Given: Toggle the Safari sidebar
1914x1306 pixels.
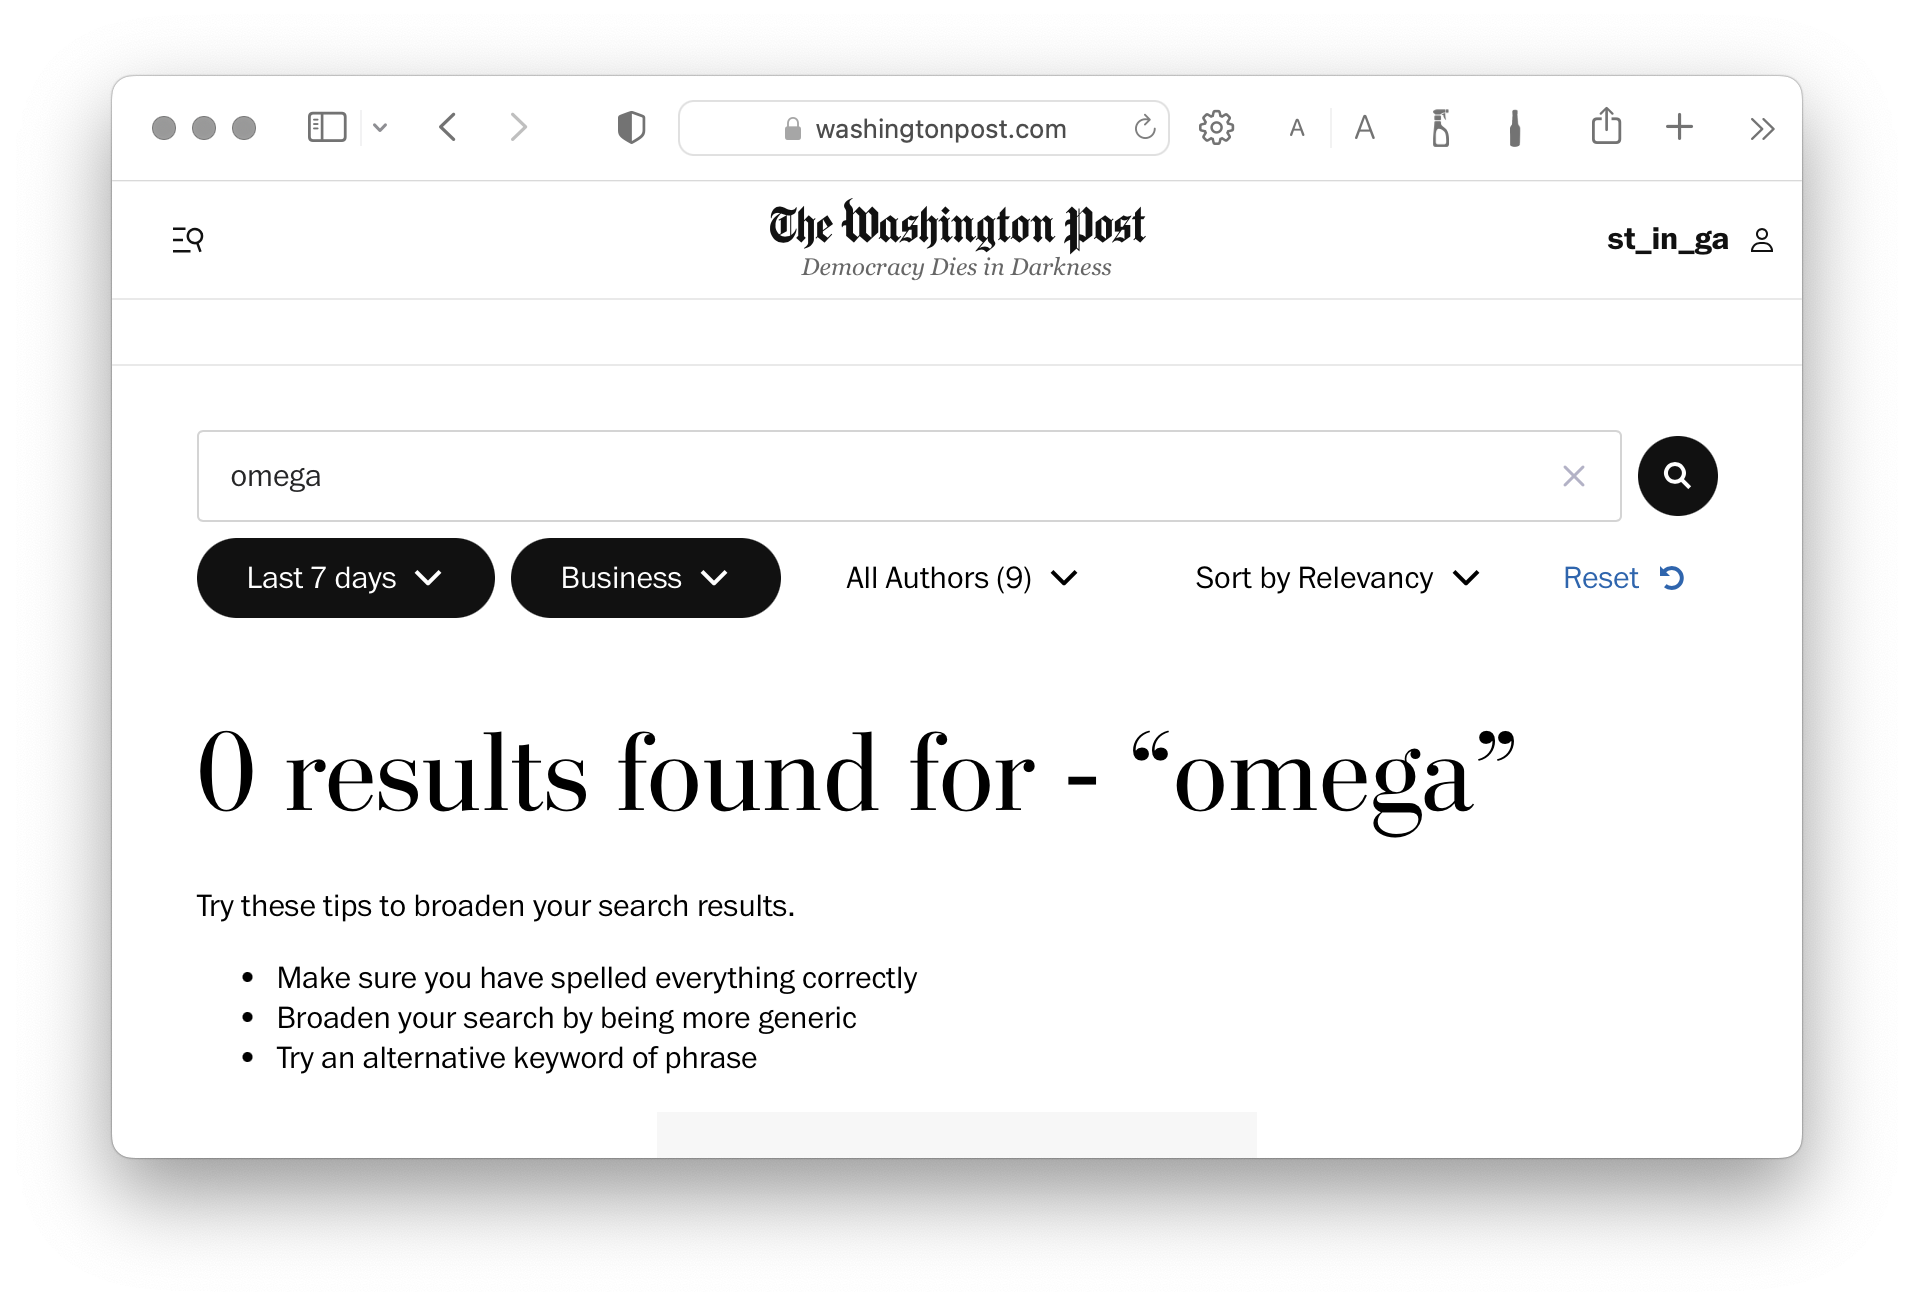Looking at the screenshot, I should click(327, 128).
